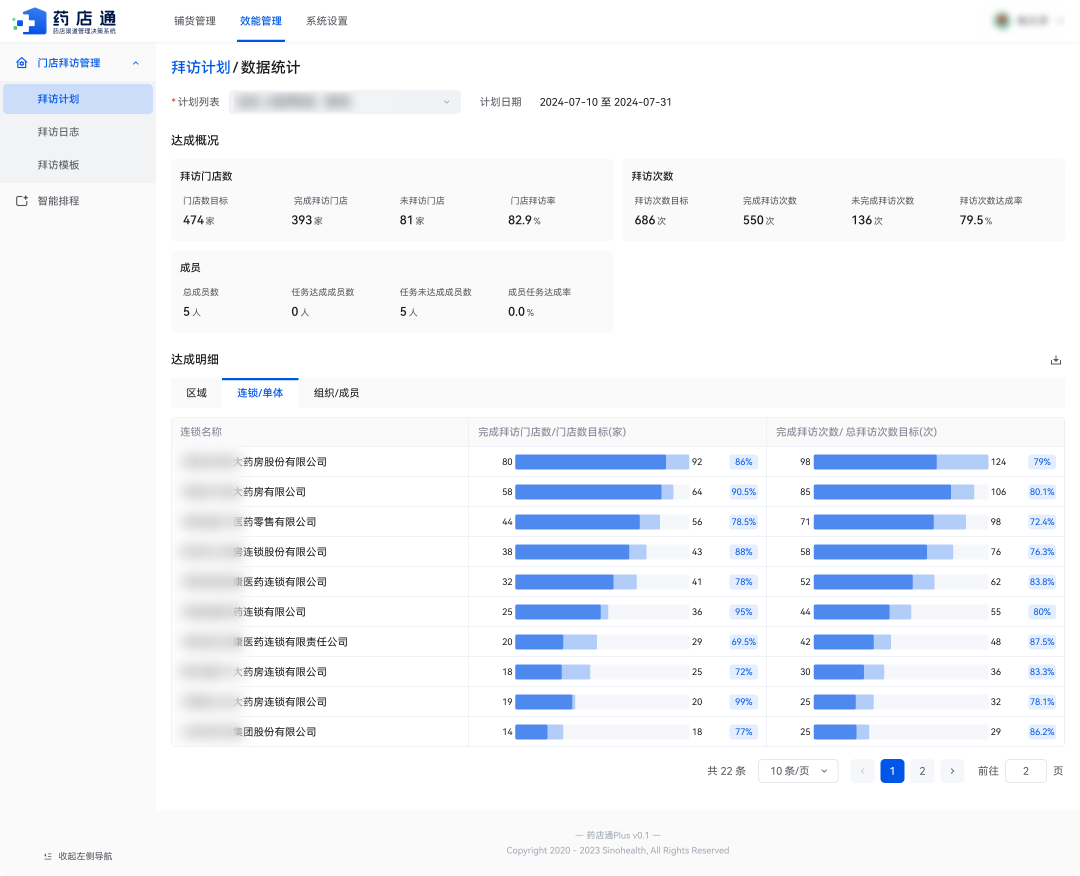The image size is (1080, 876).
Task: Go to next page arrow
Action: point(952,771)
